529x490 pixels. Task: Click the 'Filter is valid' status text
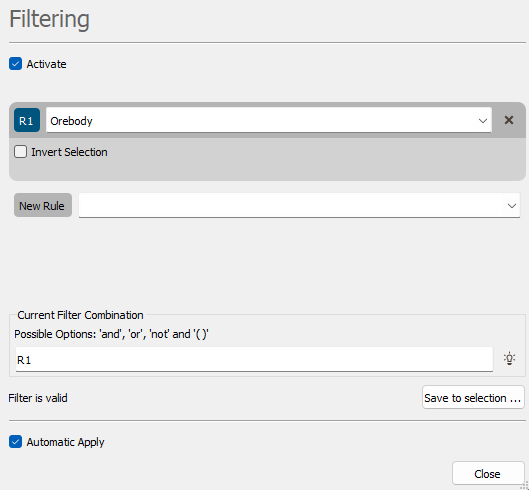[38, 398]
